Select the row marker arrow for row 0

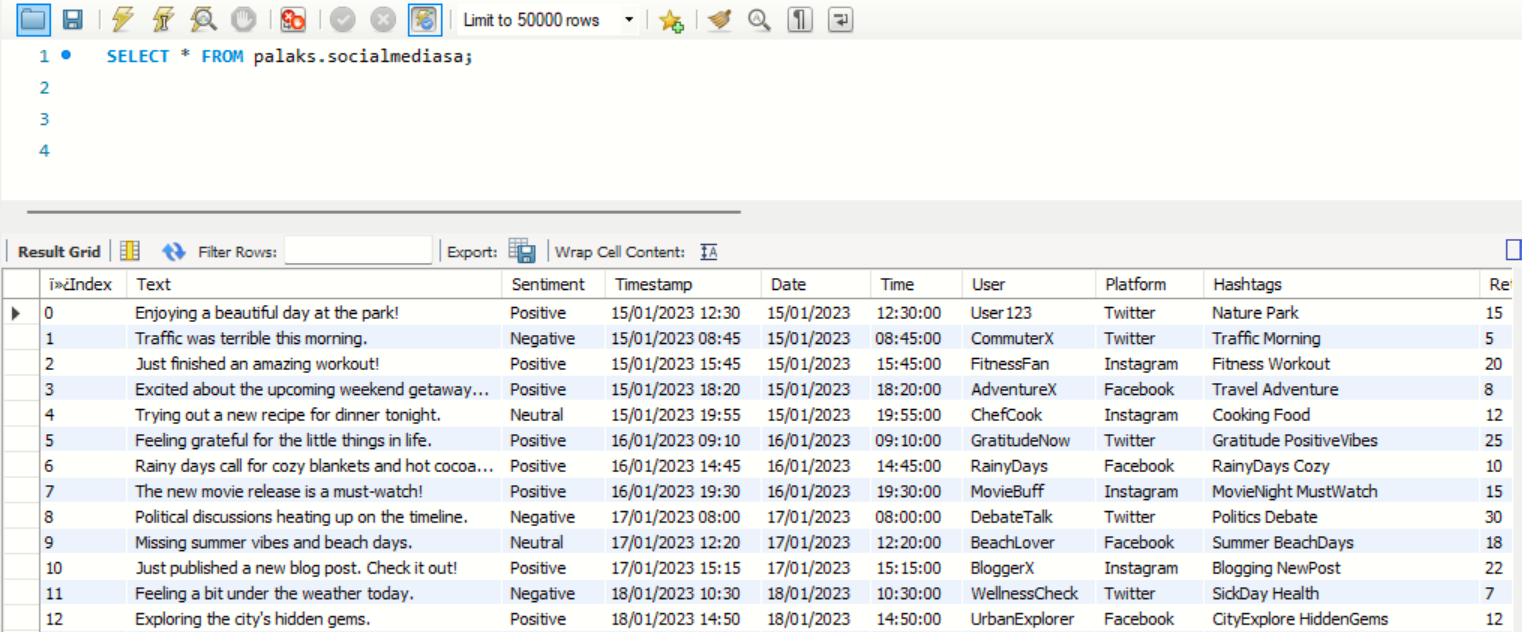16,313
